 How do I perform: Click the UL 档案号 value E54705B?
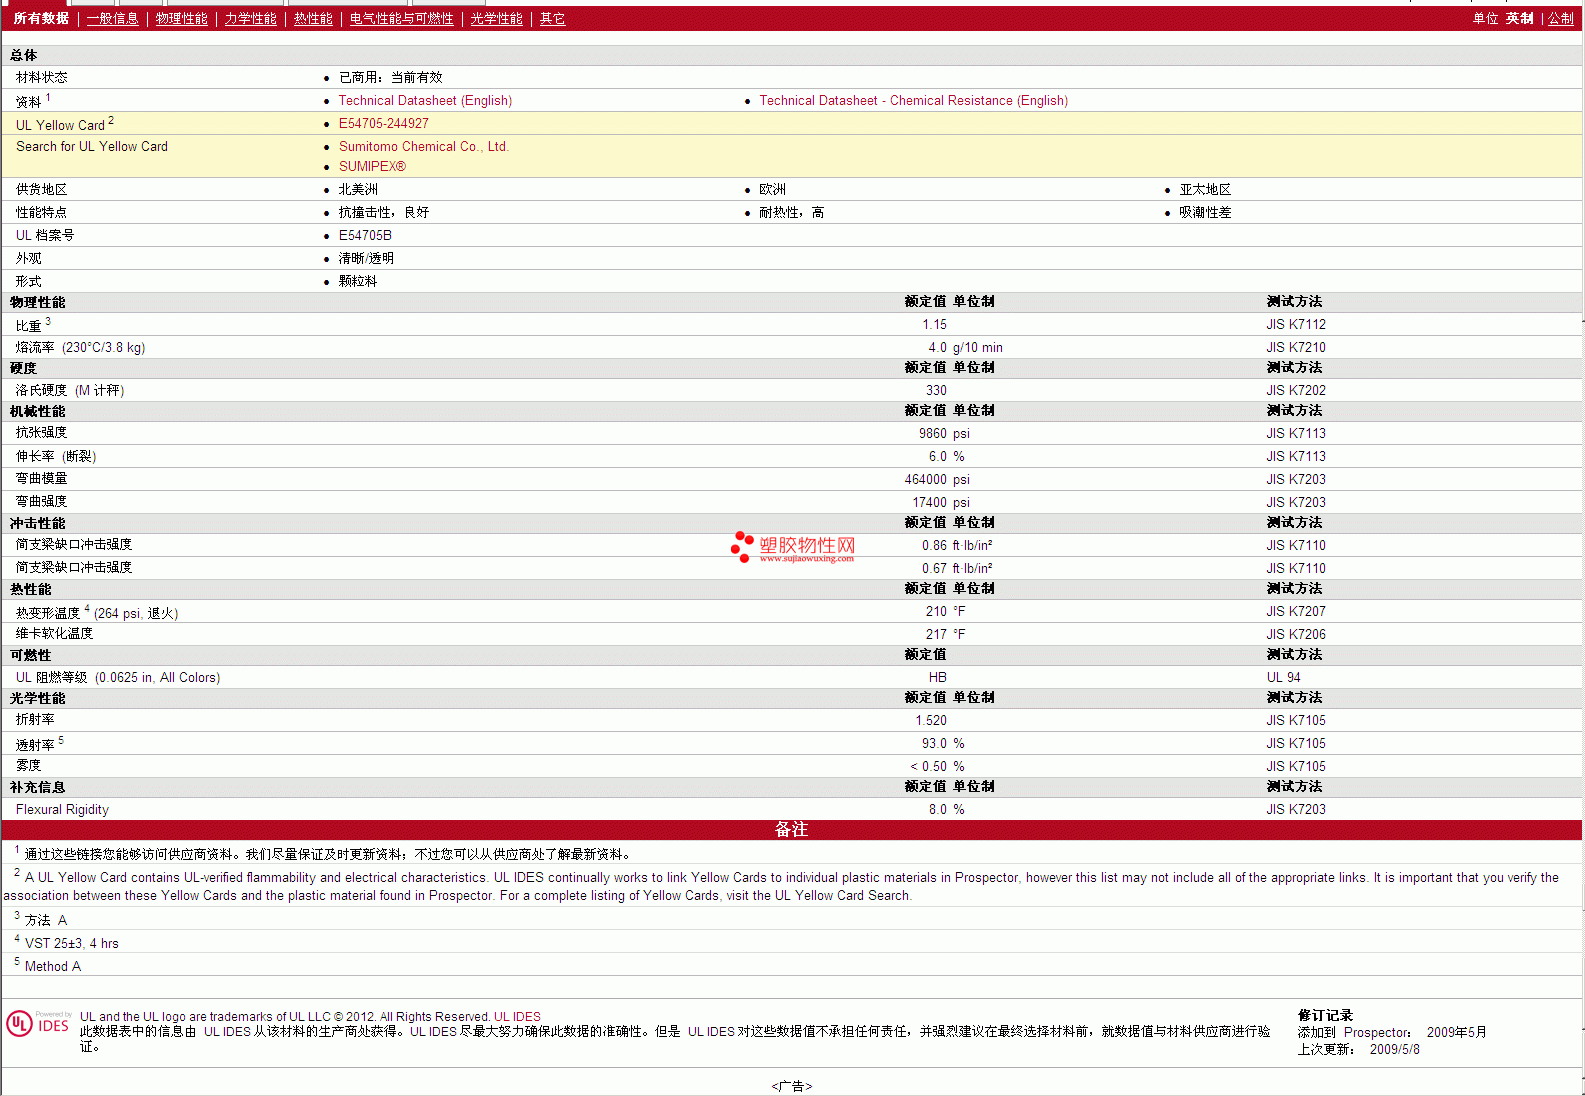pyautogui.click(x=365, y=236)
